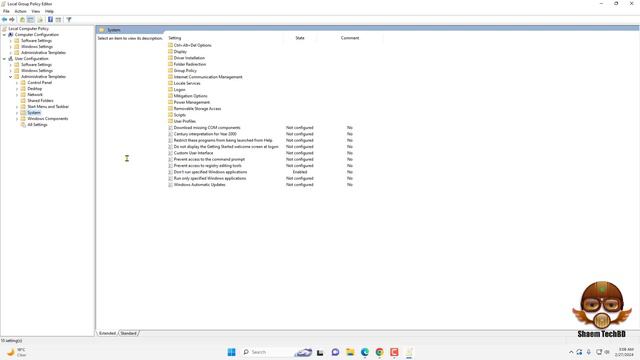Click the Help toolbar icon
640x360 pixels.
[50, 20]
